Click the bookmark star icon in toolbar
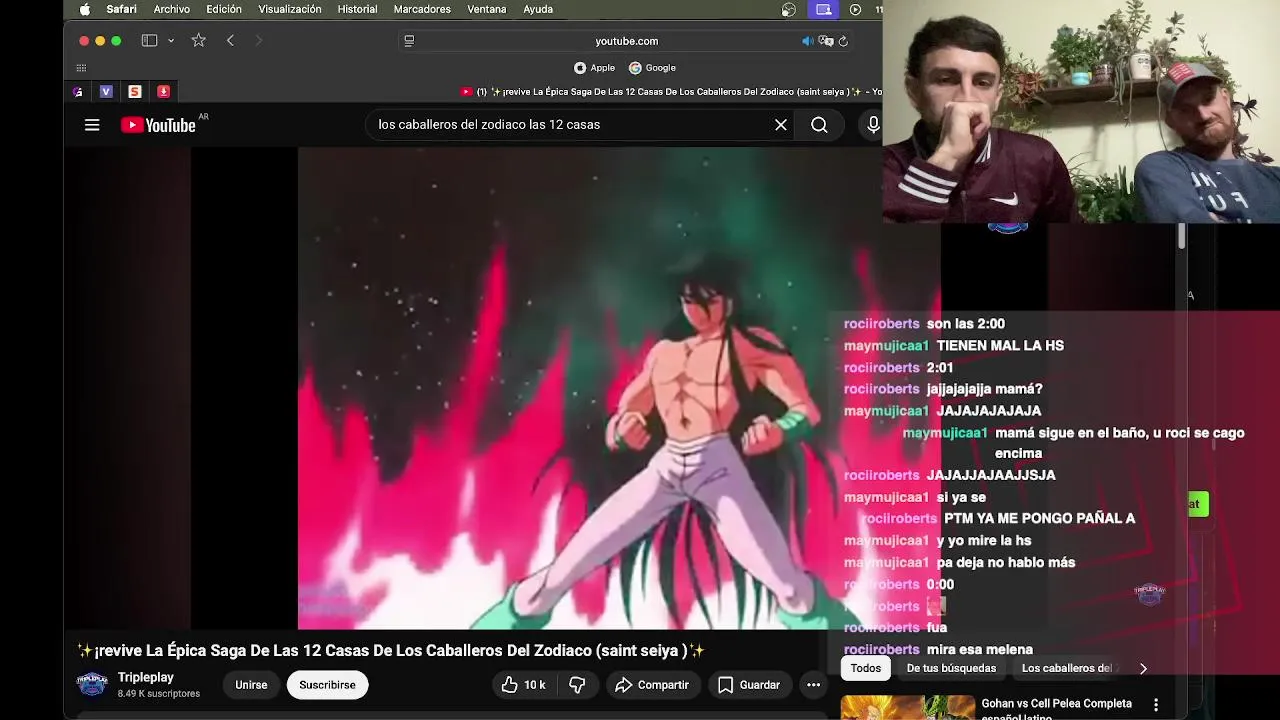 (198, 41)
